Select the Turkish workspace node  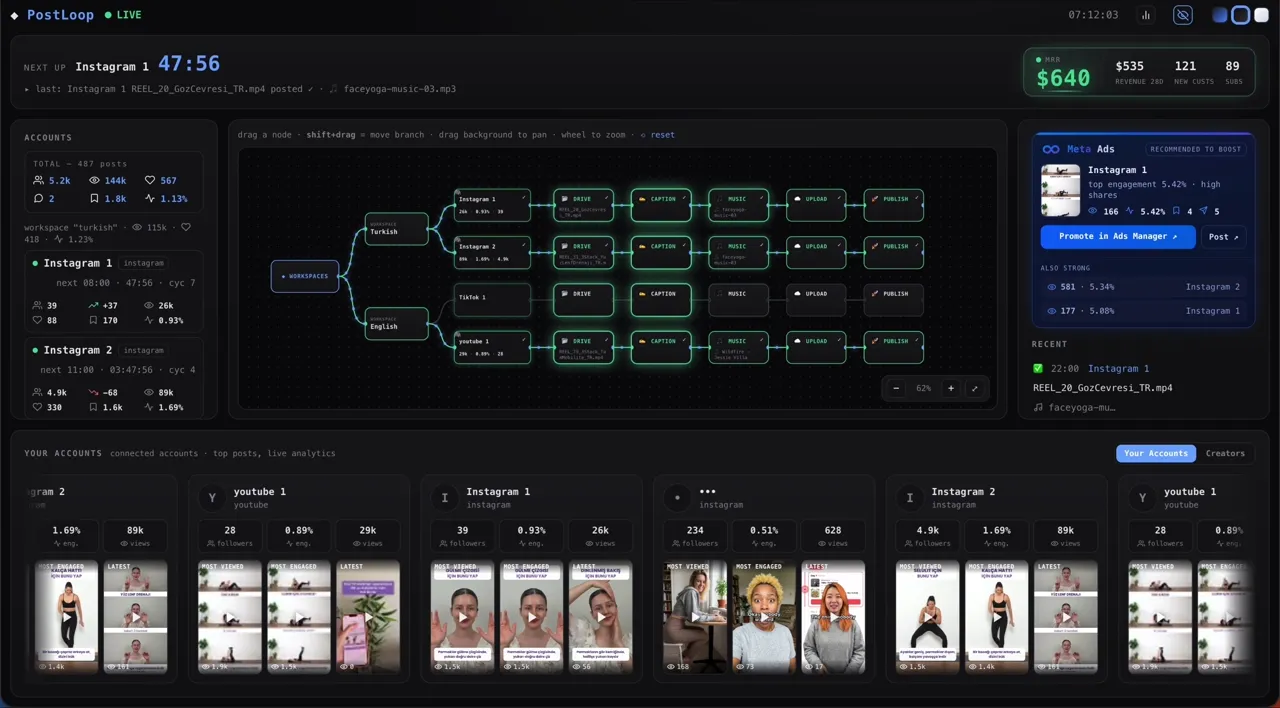397,228
